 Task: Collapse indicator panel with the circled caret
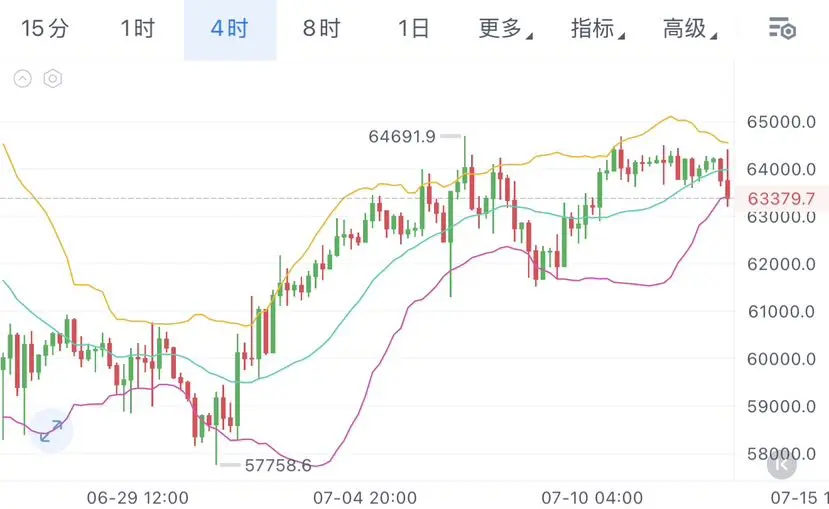point(23,79)
